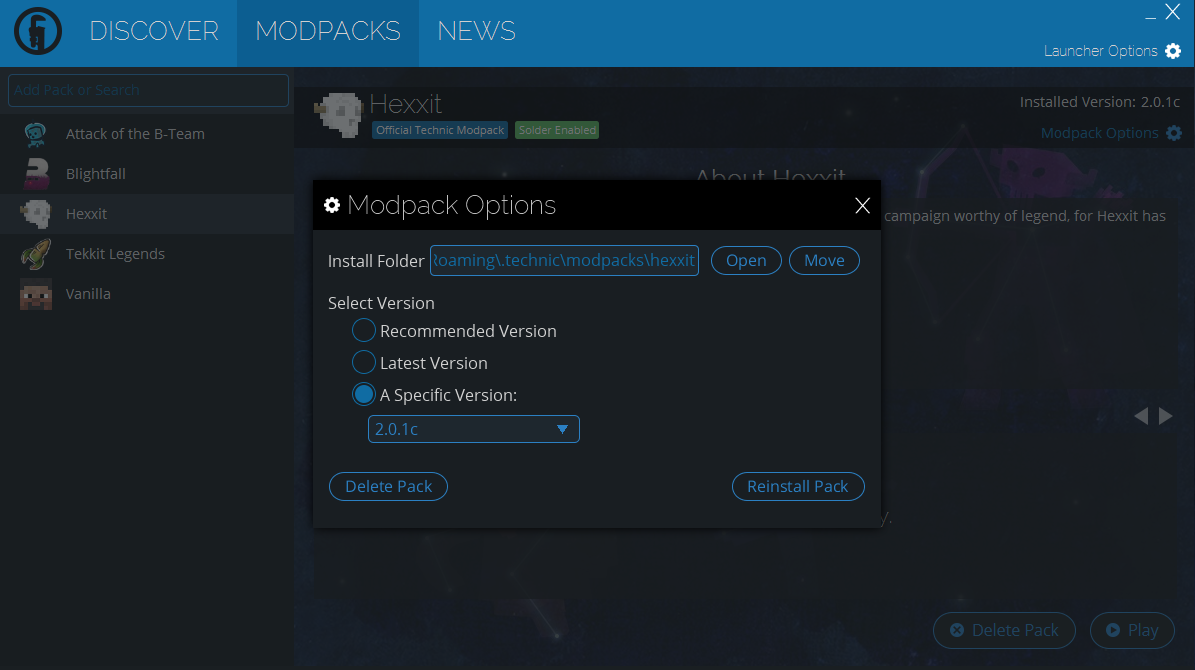Select Recommended Version radio button
Image resolution: width=1195 pixels, height=670 pixels.
[x=364, y=331]
